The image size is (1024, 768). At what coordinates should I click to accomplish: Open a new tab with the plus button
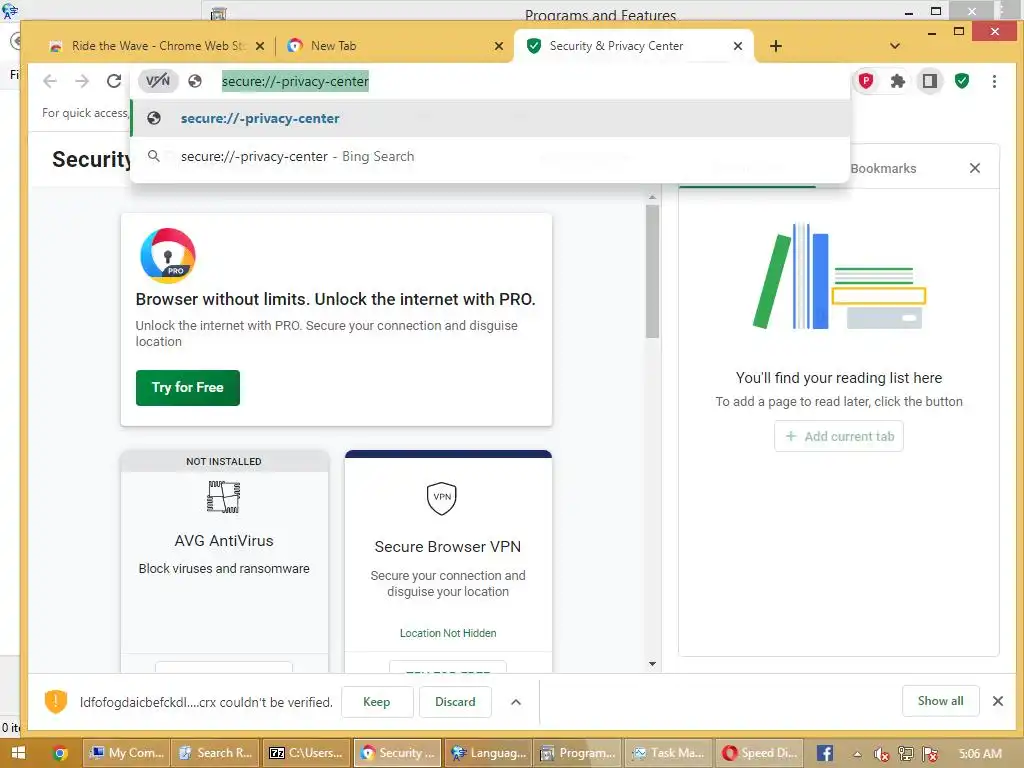pyautogui.click(x=775, y=46)
